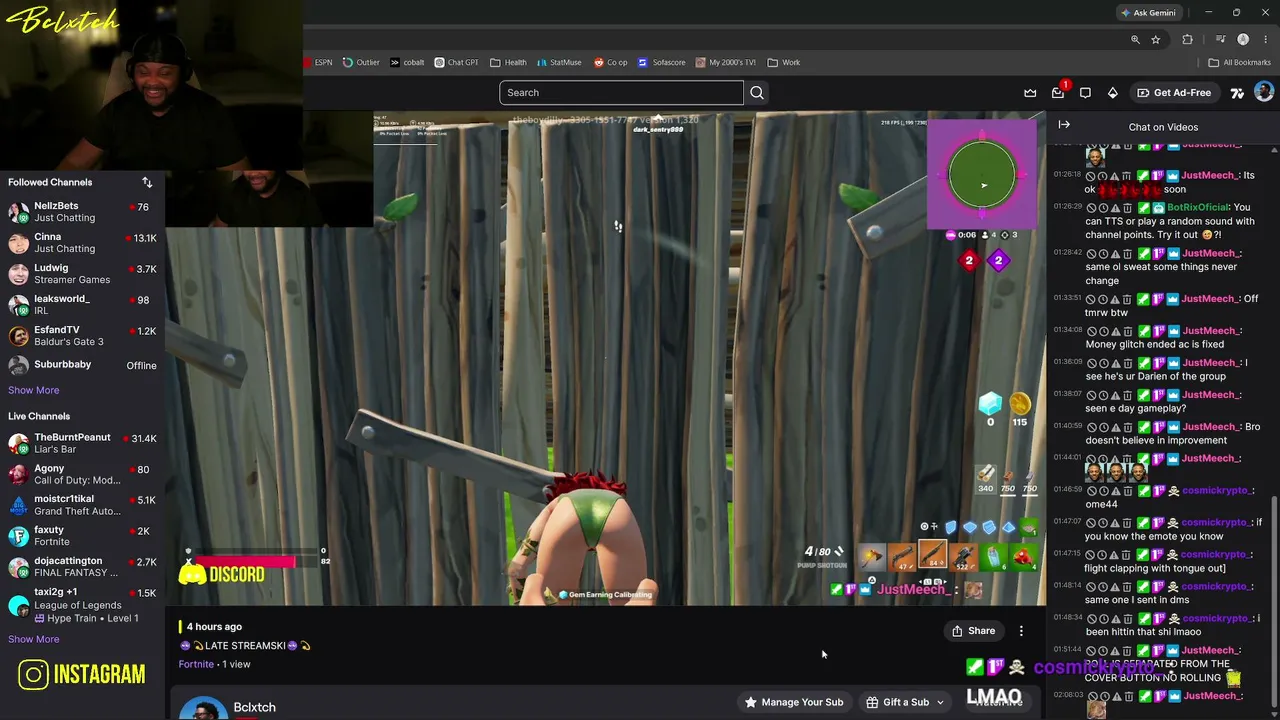Screen dimensions: 1280x720
Task: Click the warn triangle on the 01:36:09 message
Action: 1115,363
